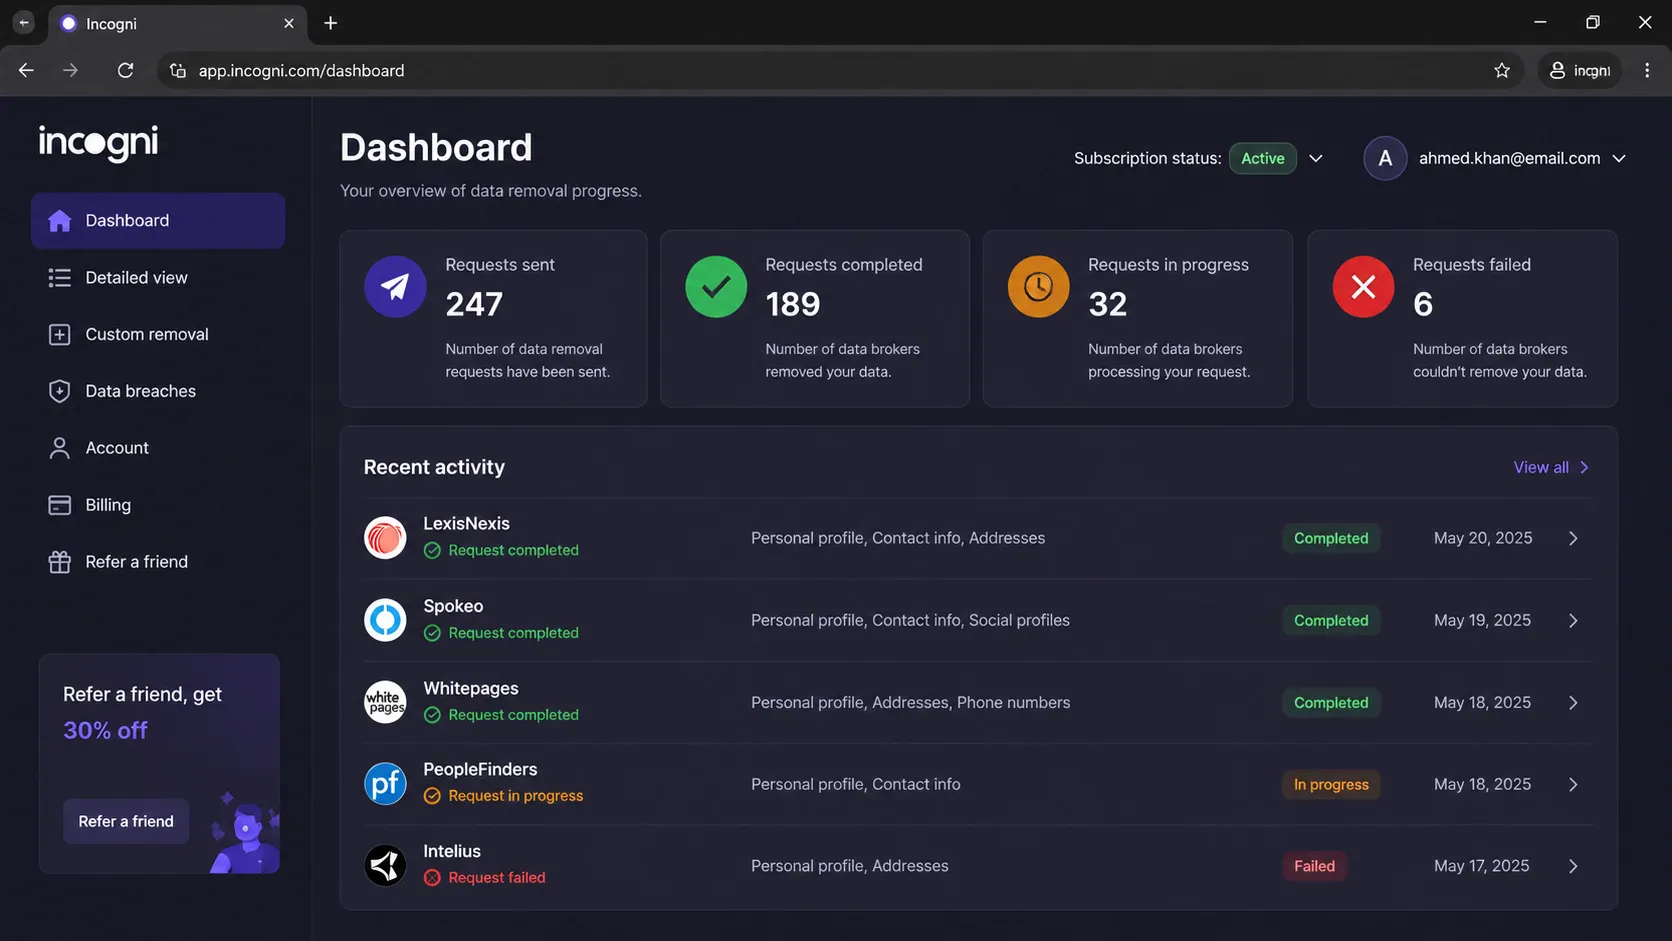Click the Refer a friend promo button
This screenshot has width=1672, height=941.
point(126,821)
